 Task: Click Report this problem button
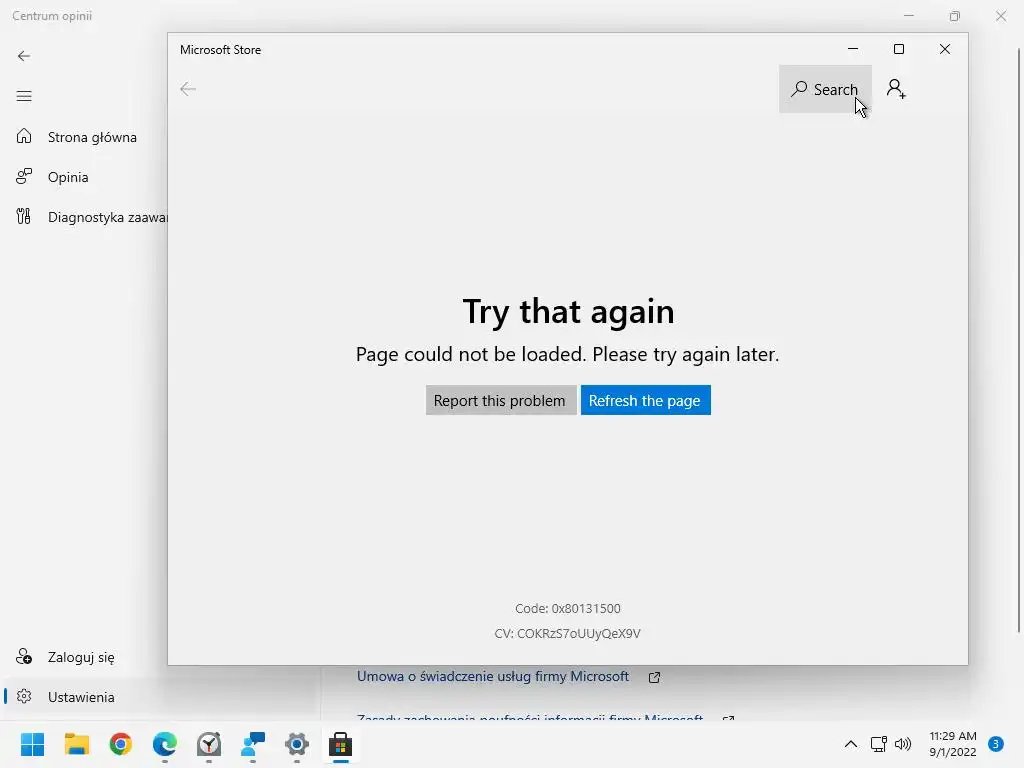click(x=500, y=400)
